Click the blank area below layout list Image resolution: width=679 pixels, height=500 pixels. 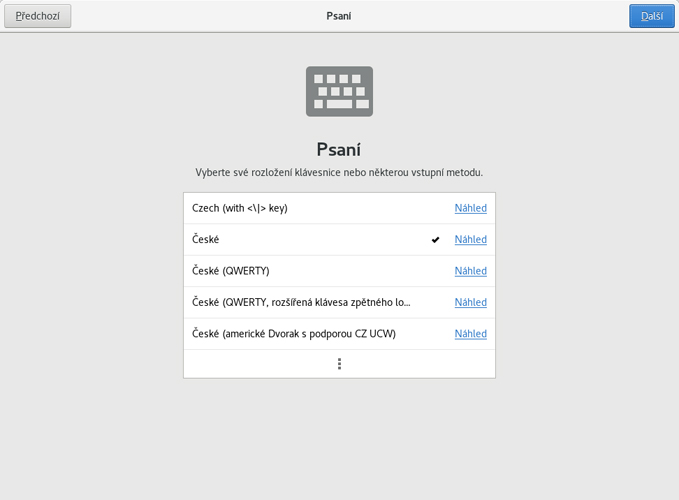[339, 437]
